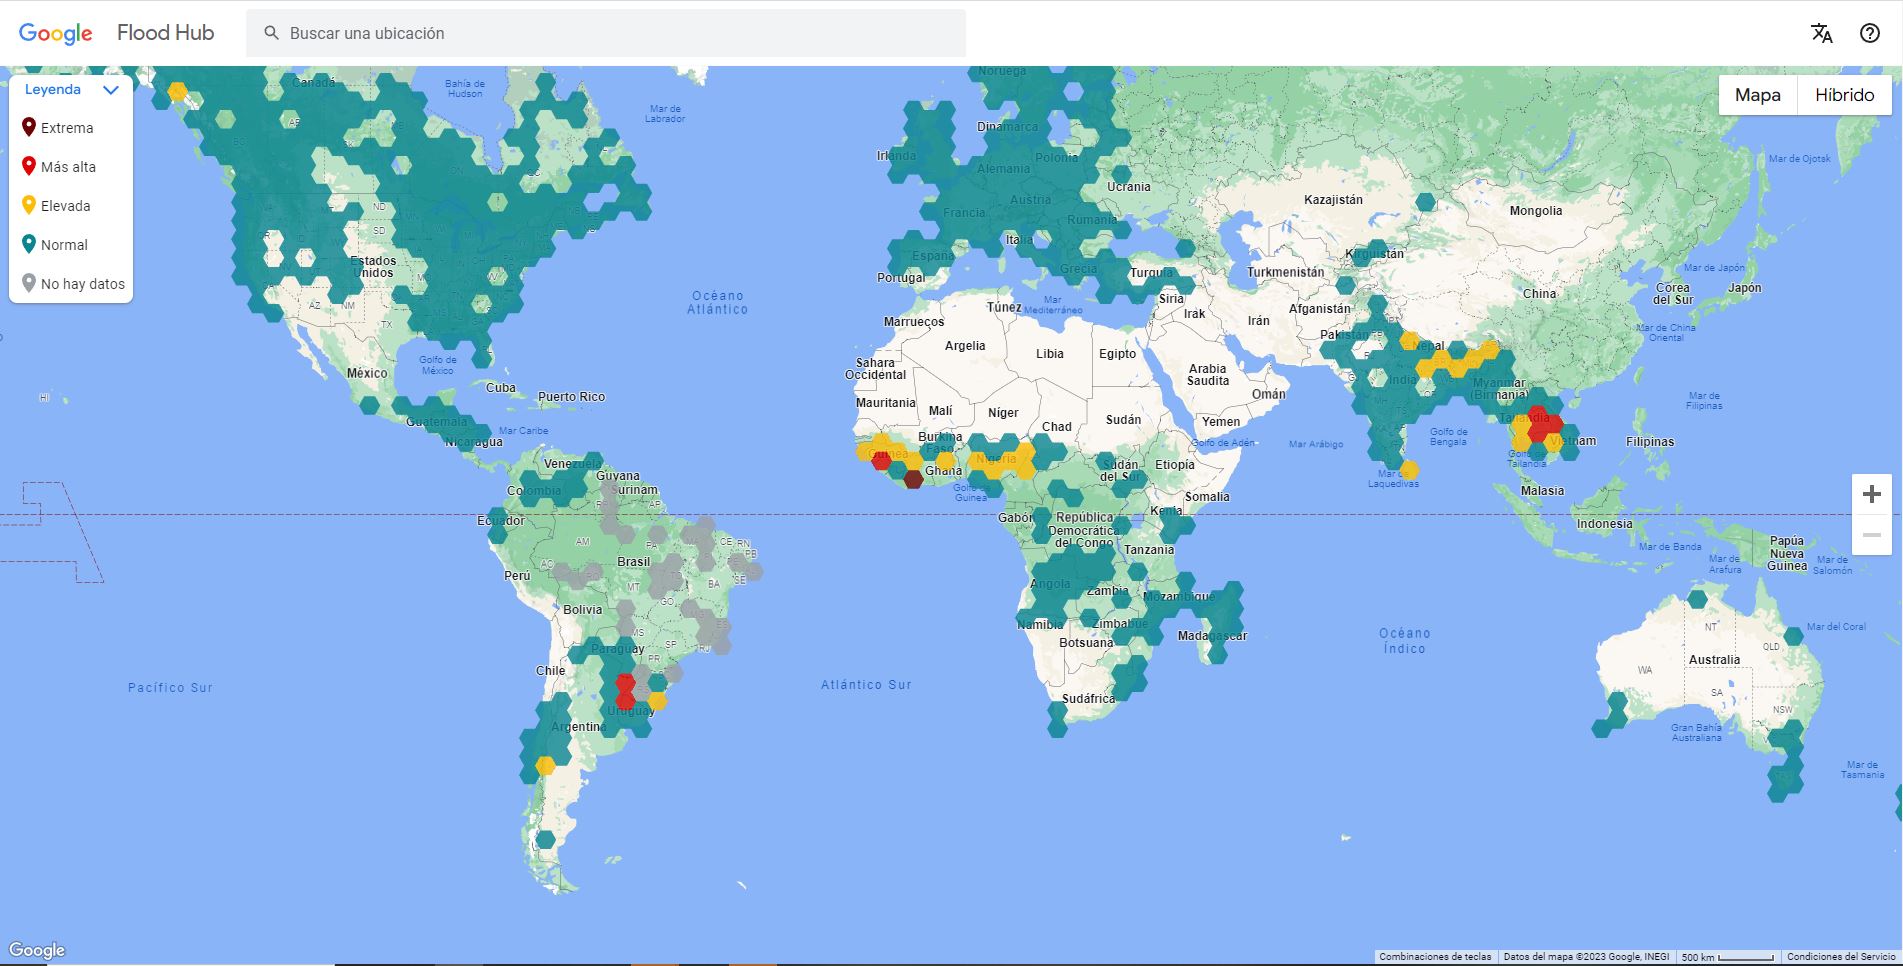Click the Google logo in header
This screenshot has width=1903, height=966.
point(56,33)
